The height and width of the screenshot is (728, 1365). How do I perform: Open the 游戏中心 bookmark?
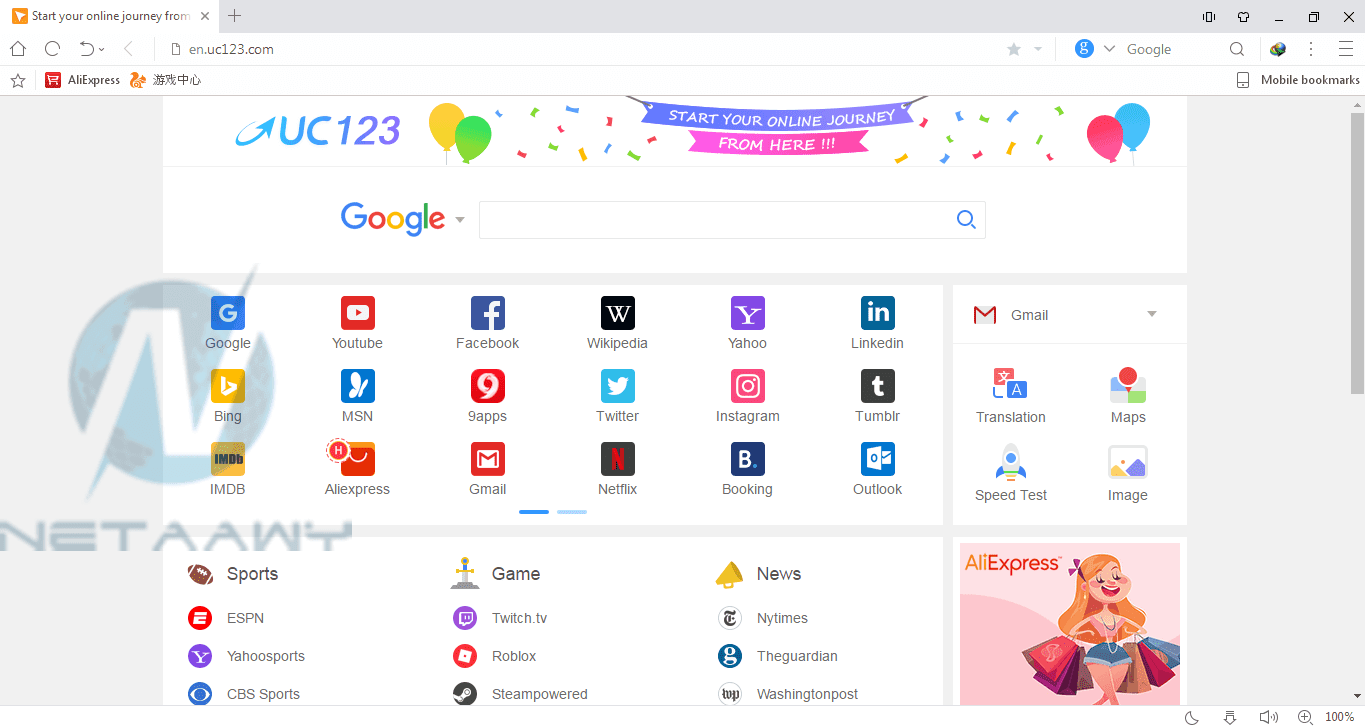[166, 80]
